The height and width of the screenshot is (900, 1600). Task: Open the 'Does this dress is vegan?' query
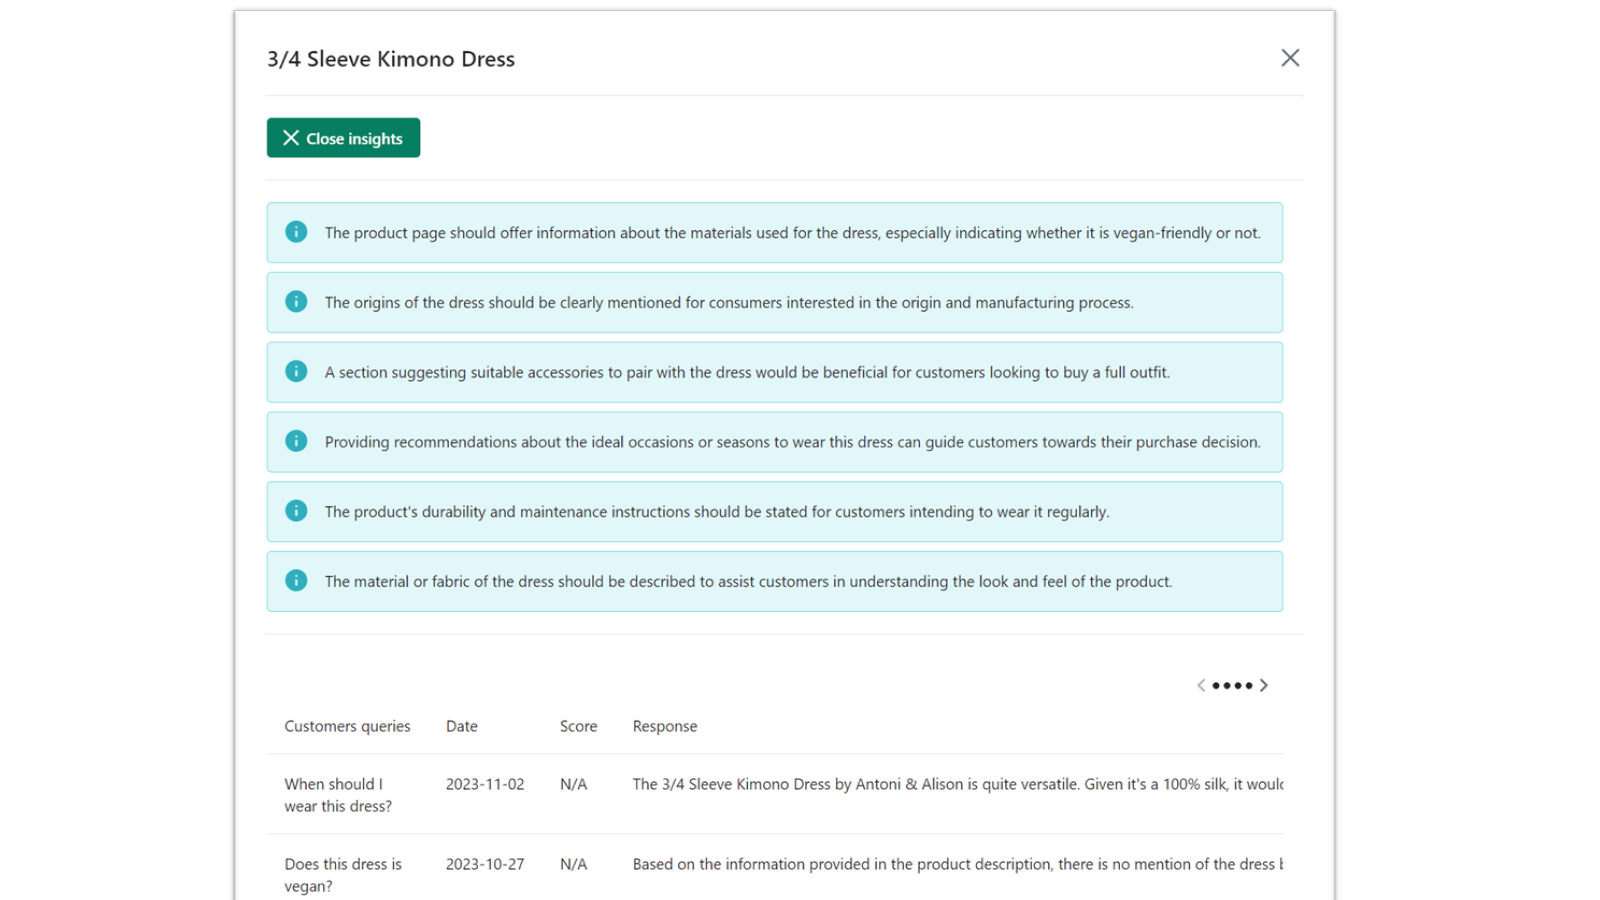(343, 875)
